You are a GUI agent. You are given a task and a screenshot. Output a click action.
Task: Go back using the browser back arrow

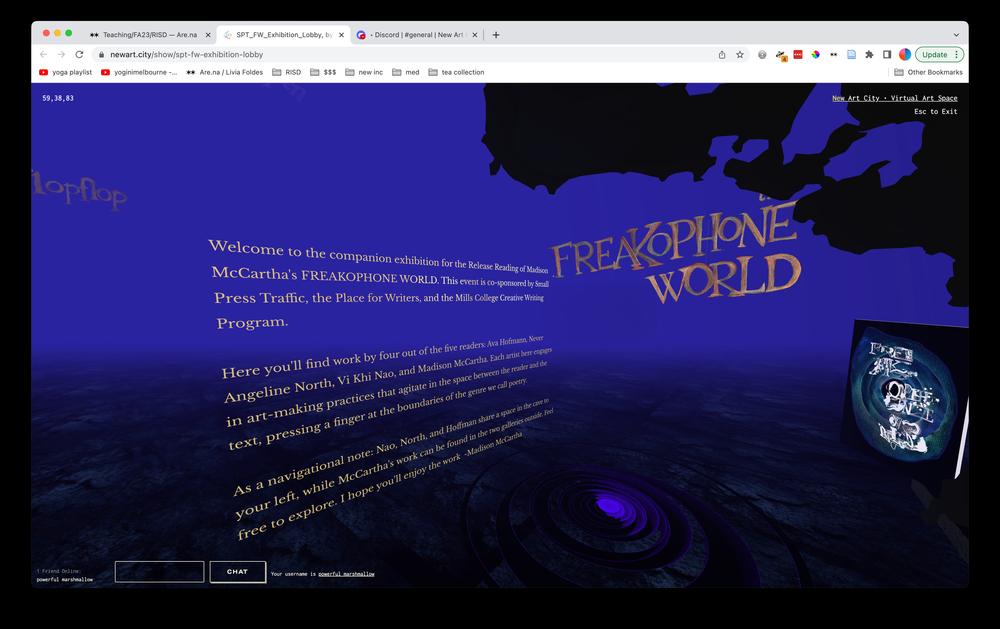[43, 55]
